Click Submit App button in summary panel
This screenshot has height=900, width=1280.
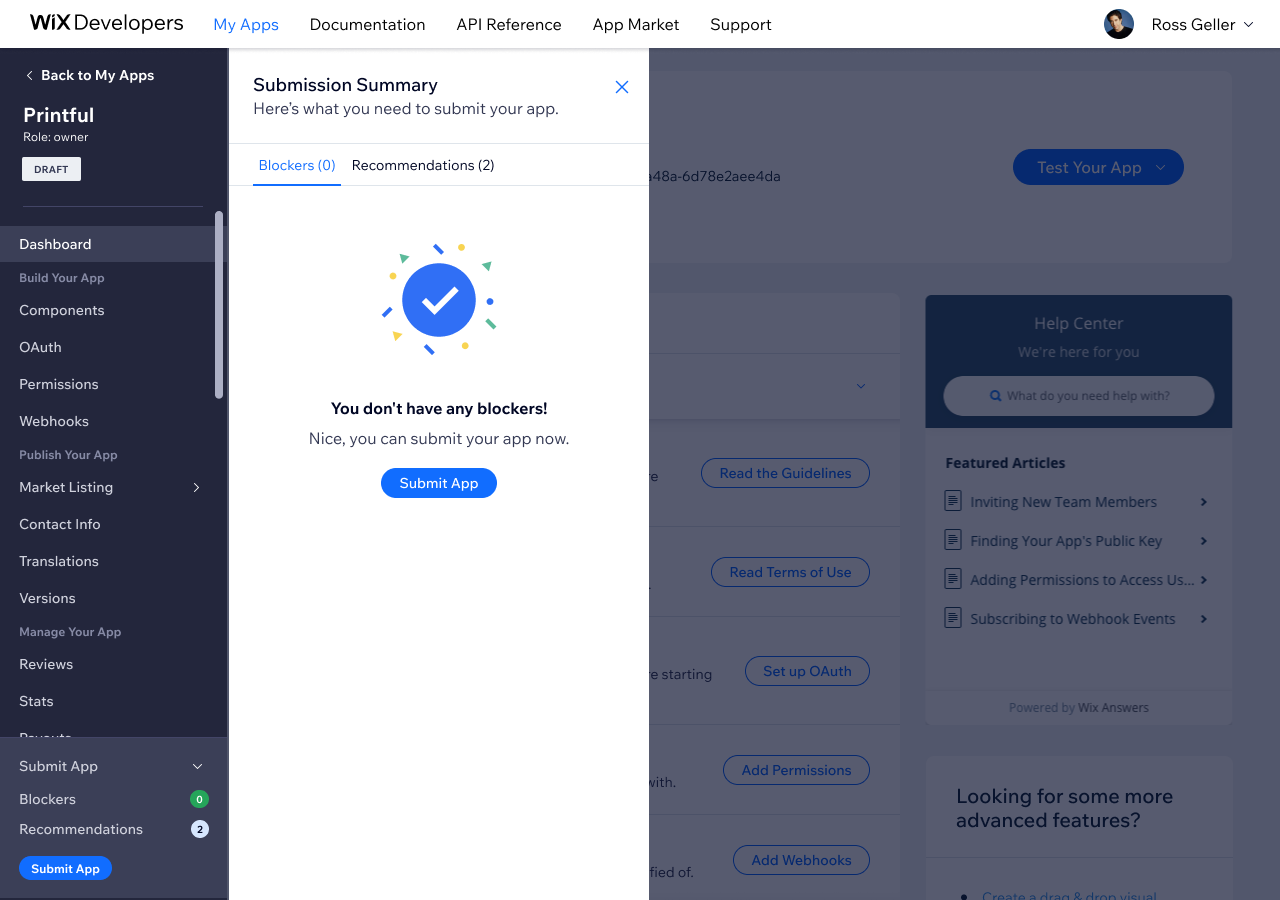click(439, 483)
